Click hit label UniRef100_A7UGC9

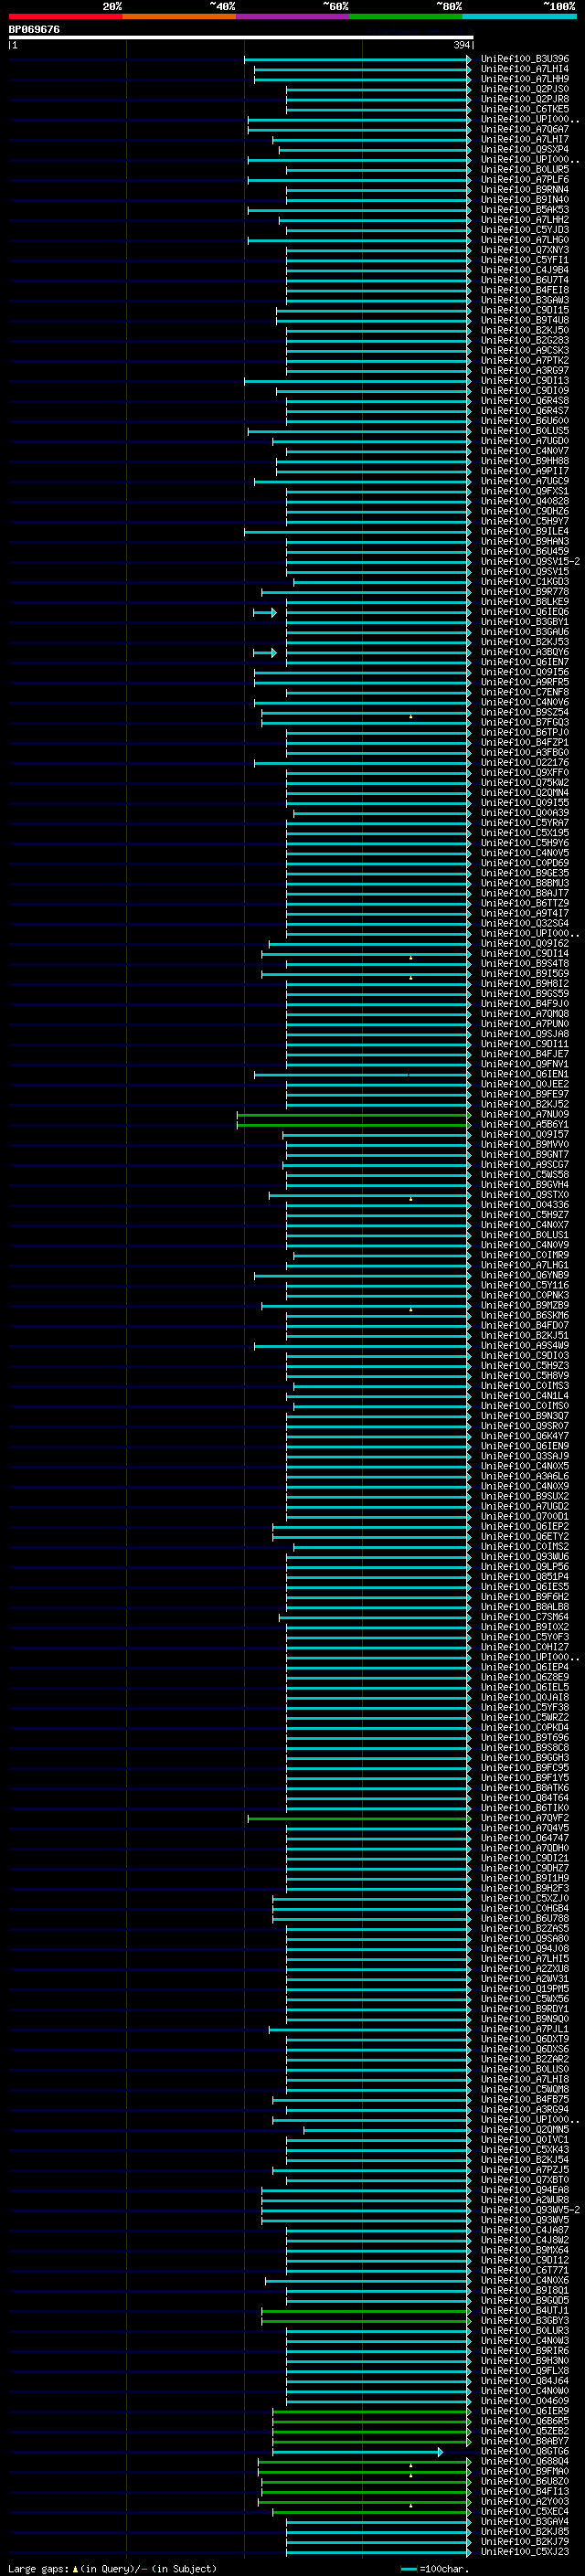[524, 481]
